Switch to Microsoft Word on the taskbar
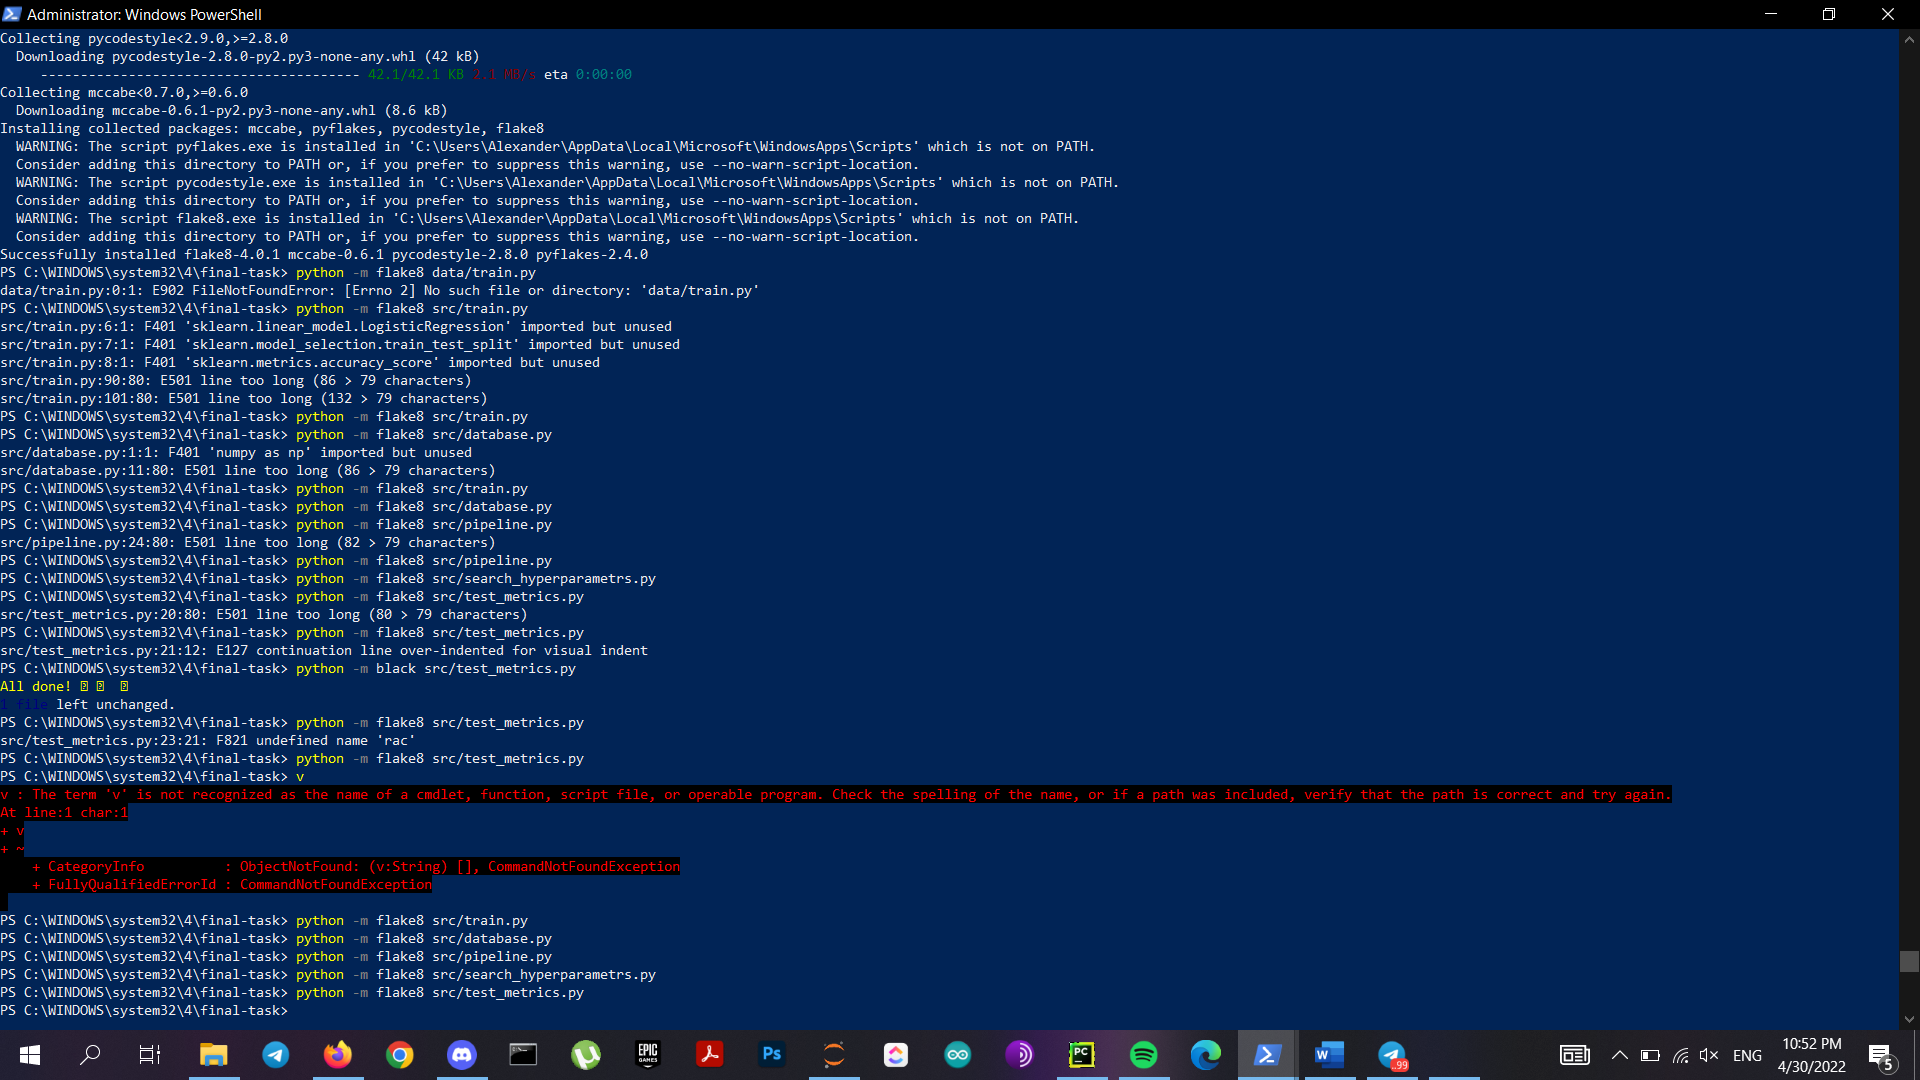 [x=1330, y=1054]
